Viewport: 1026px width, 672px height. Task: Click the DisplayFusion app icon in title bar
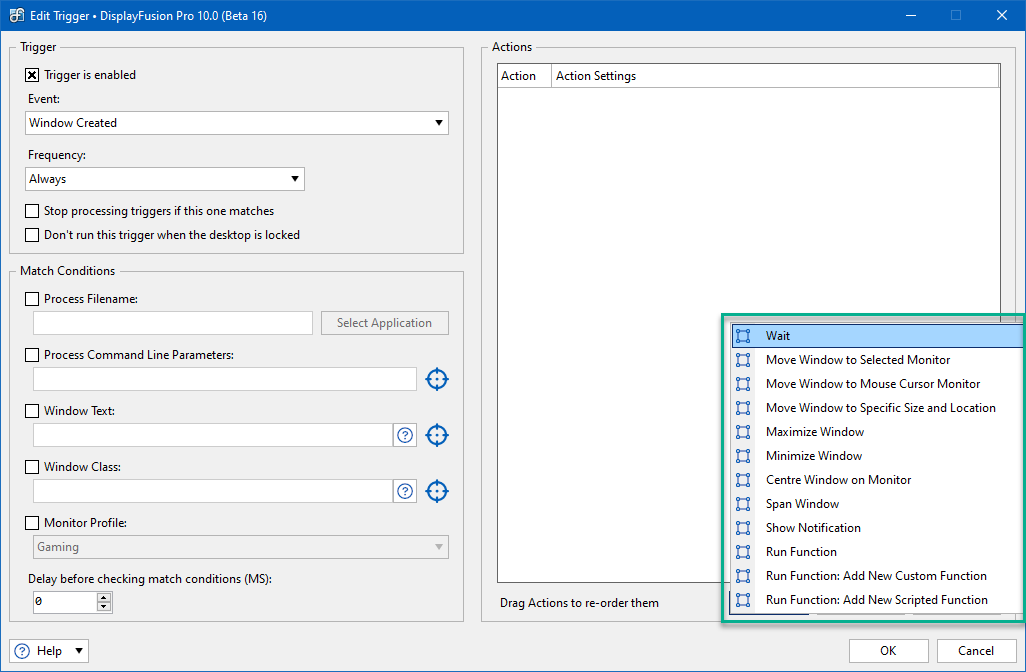pos(16,15)
